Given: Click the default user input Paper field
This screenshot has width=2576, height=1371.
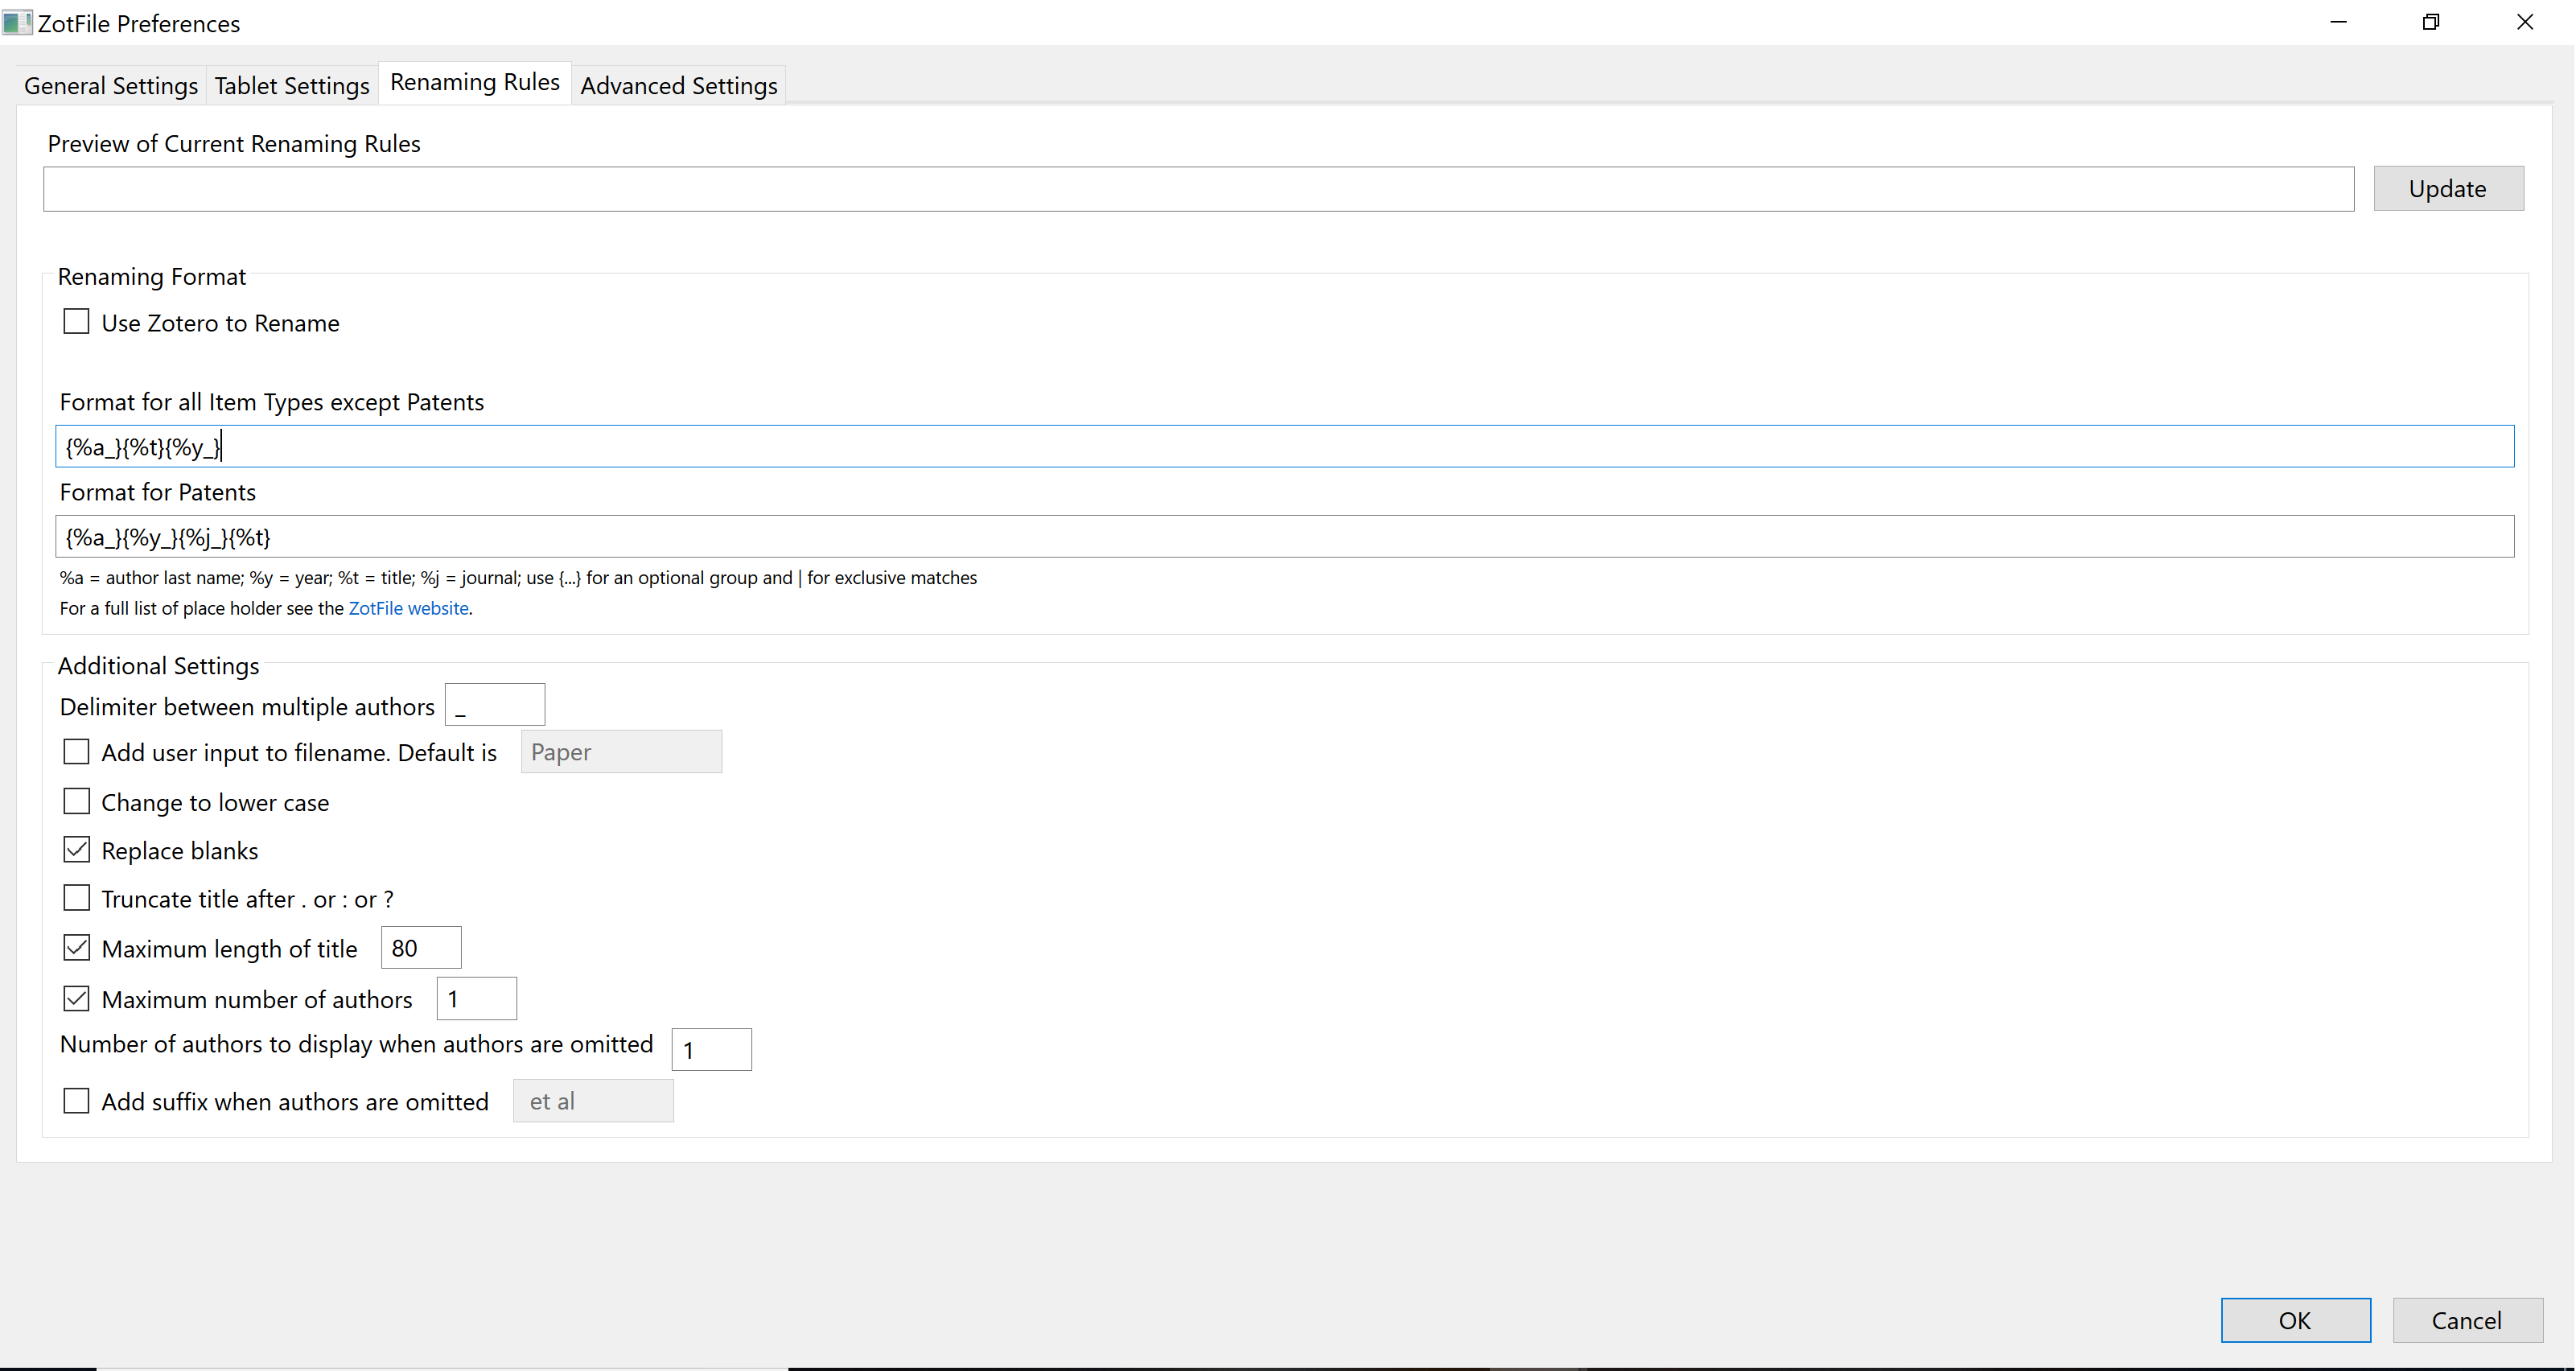Looking at the screenshot, I should (621, 752).
